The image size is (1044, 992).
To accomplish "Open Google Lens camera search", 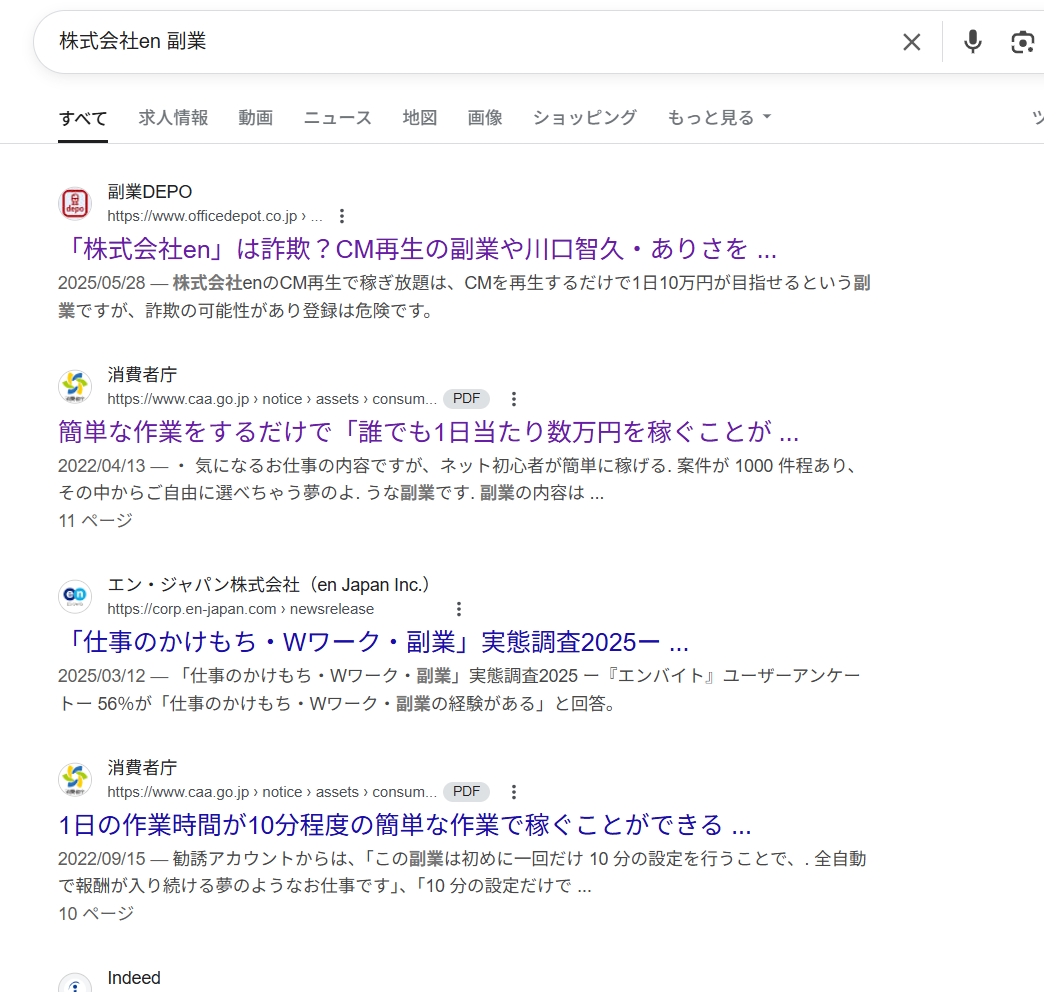I will tap(1022, 42).
